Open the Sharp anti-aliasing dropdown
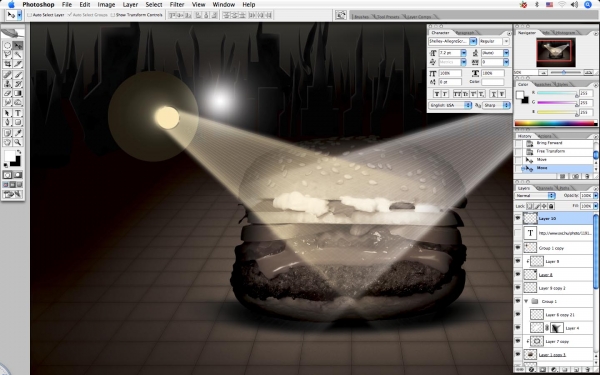 496,105
